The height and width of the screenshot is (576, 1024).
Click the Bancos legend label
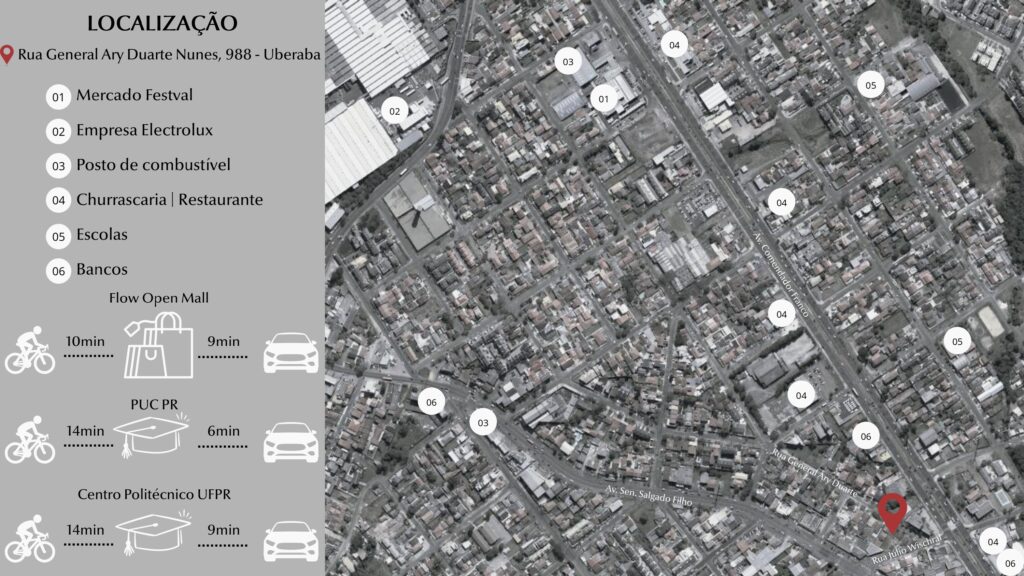pos(102,270)
